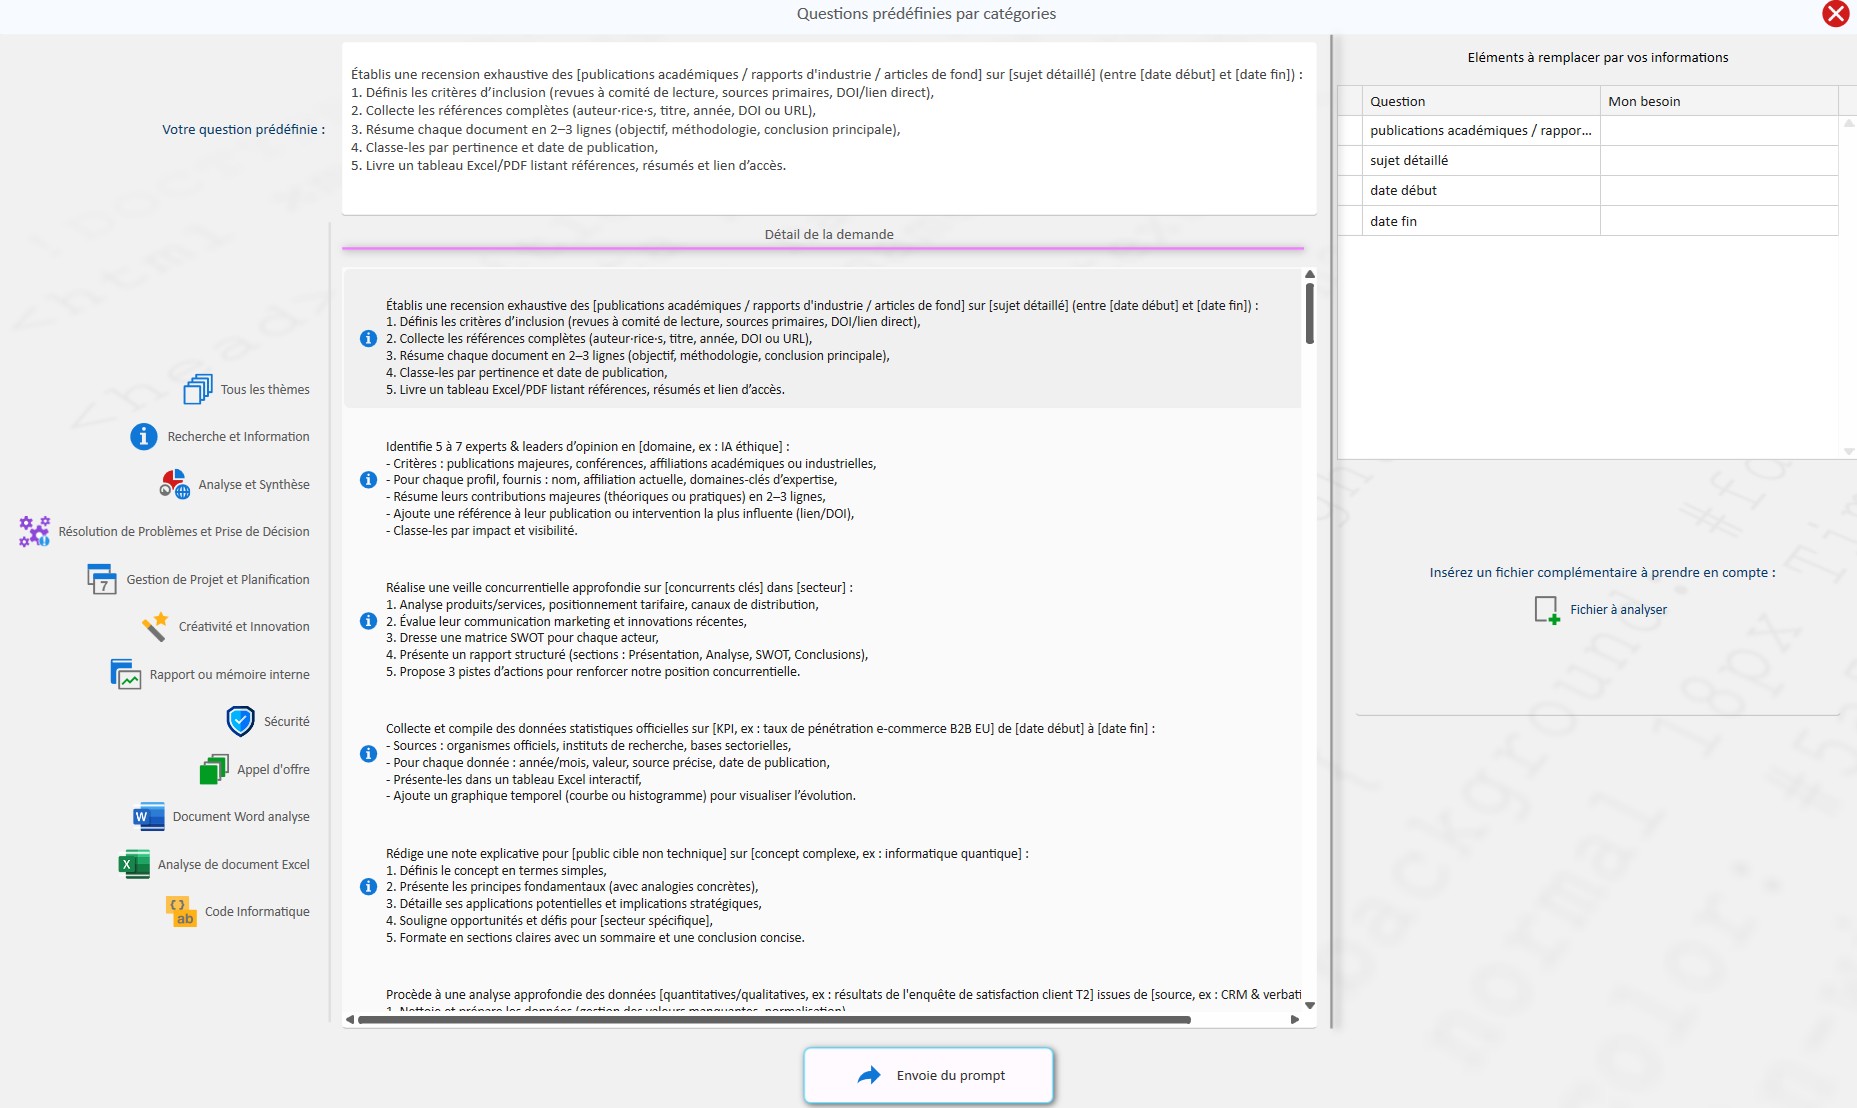
Task: Enter value in date début Mon besoin cell
Action: 1718,191
